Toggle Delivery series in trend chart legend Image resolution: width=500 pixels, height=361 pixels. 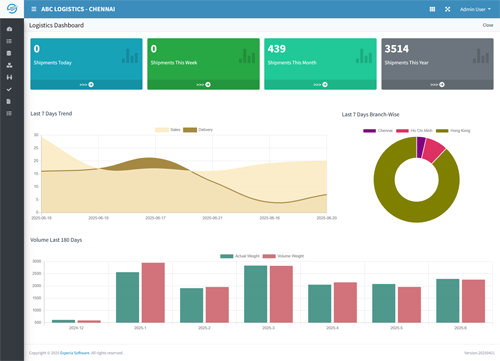198,130
